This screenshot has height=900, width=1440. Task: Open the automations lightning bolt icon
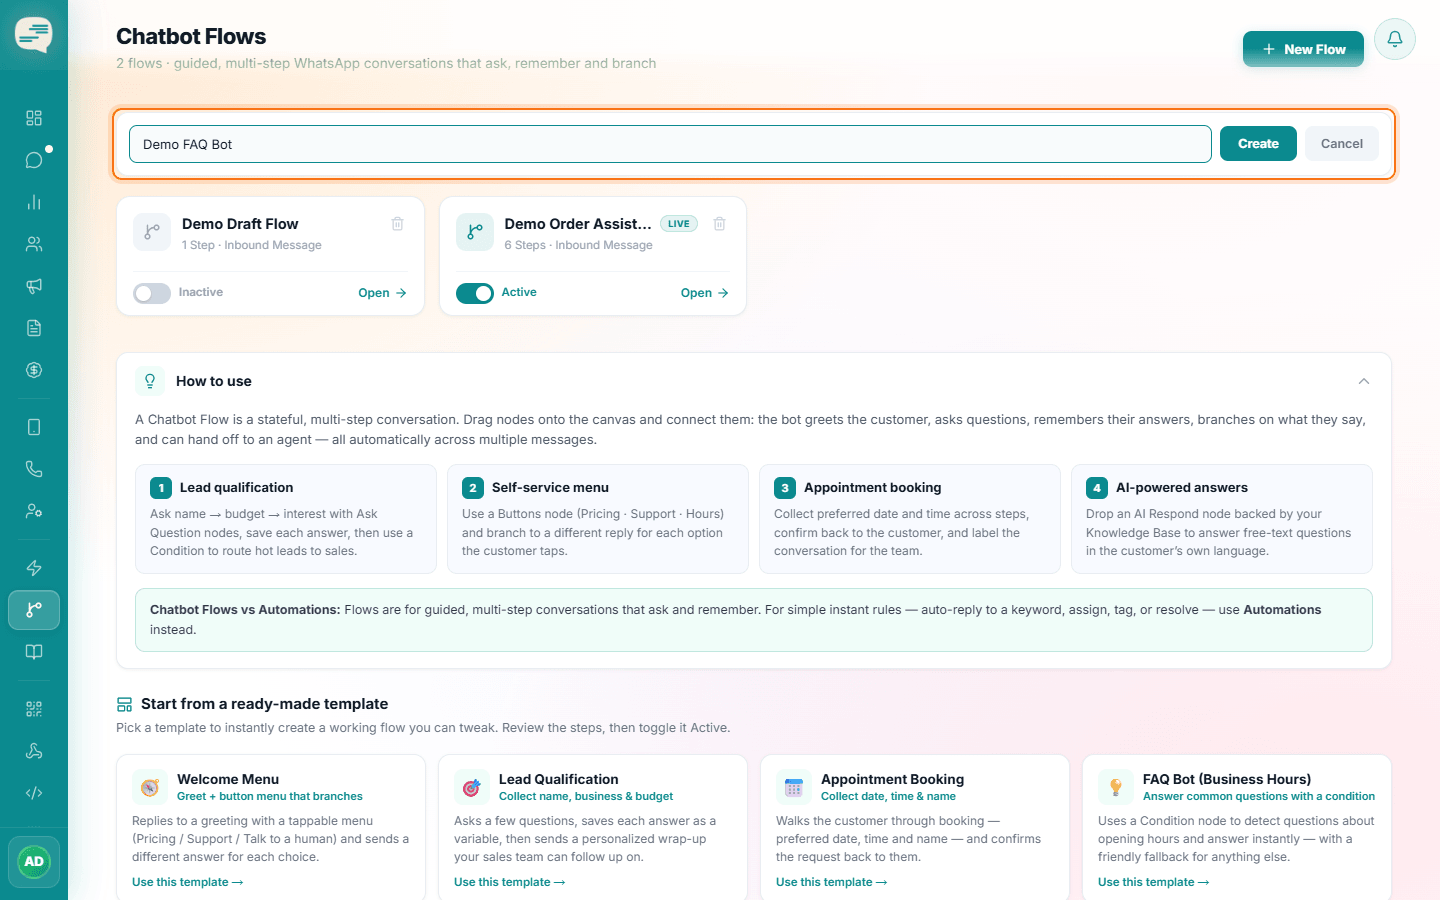click(x=34, y=568)
